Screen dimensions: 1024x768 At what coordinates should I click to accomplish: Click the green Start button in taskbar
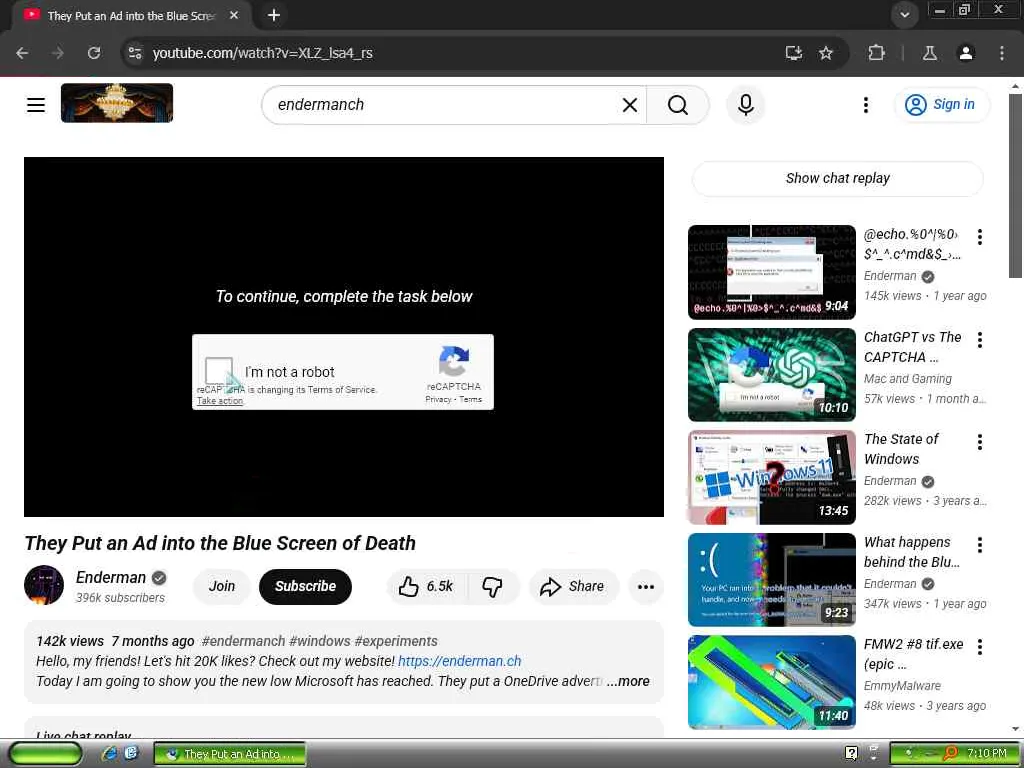(46, 754)
